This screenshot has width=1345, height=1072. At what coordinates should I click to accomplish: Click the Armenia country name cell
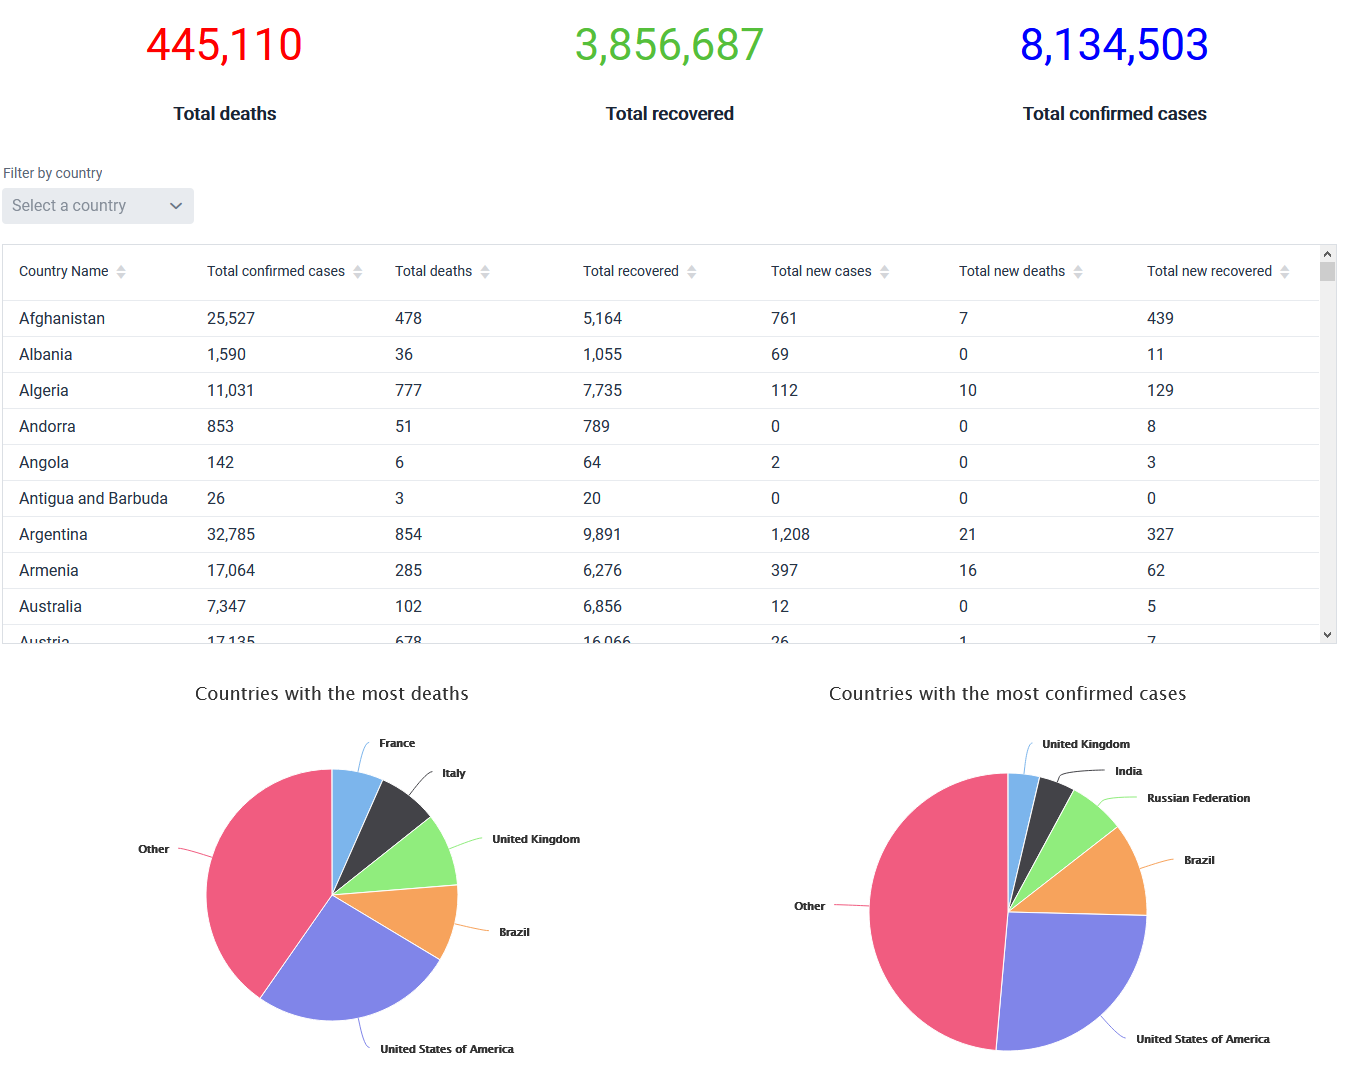point(49,570)
